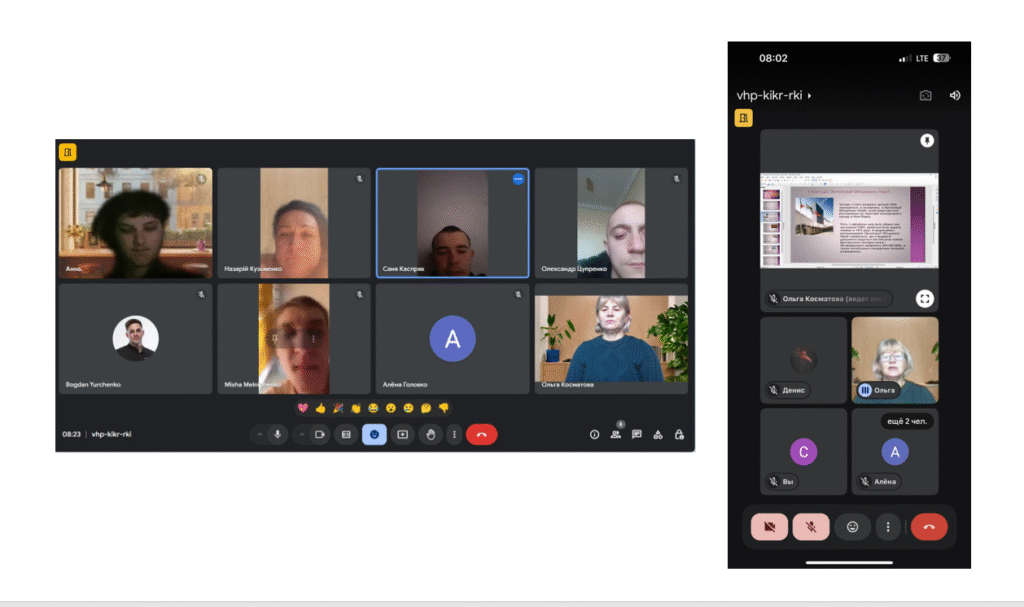
Task: Expand audio settings arrow beside the microphone button
Action: coord(259,434)
